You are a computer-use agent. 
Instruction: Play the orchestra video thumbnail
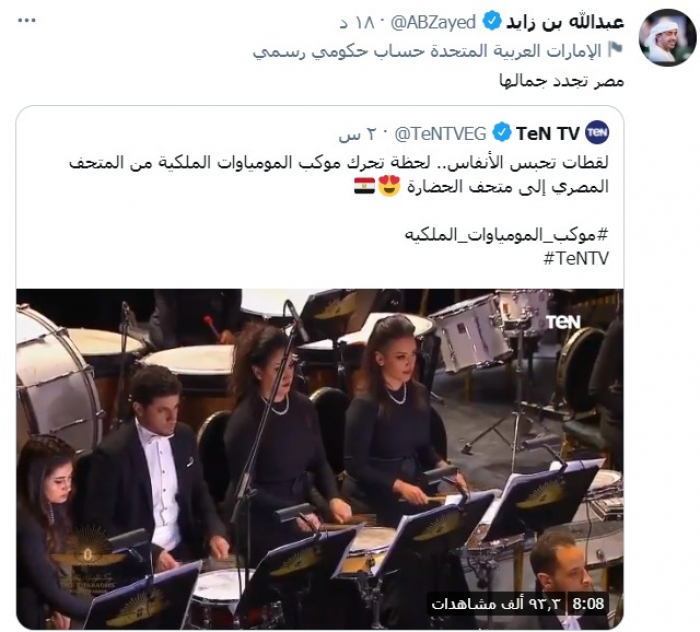click(x=320, y=459)
